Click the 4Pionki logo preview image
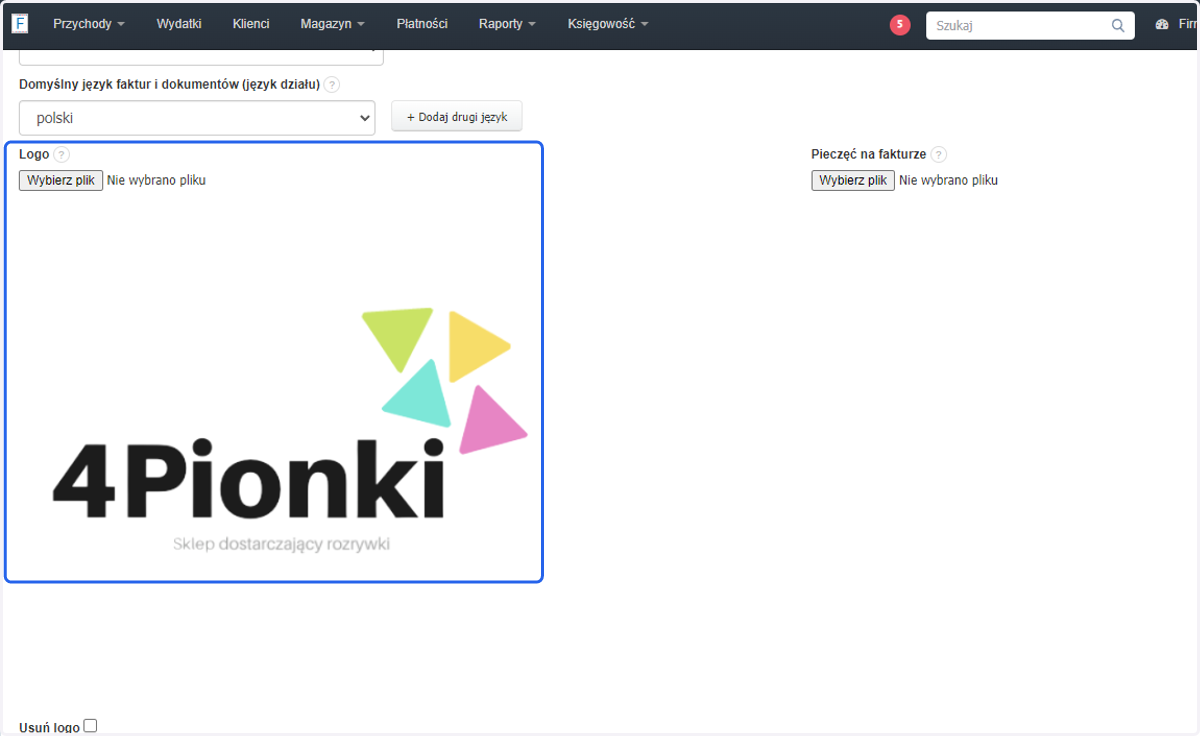Screen dimensions: 1200x736 289,430
